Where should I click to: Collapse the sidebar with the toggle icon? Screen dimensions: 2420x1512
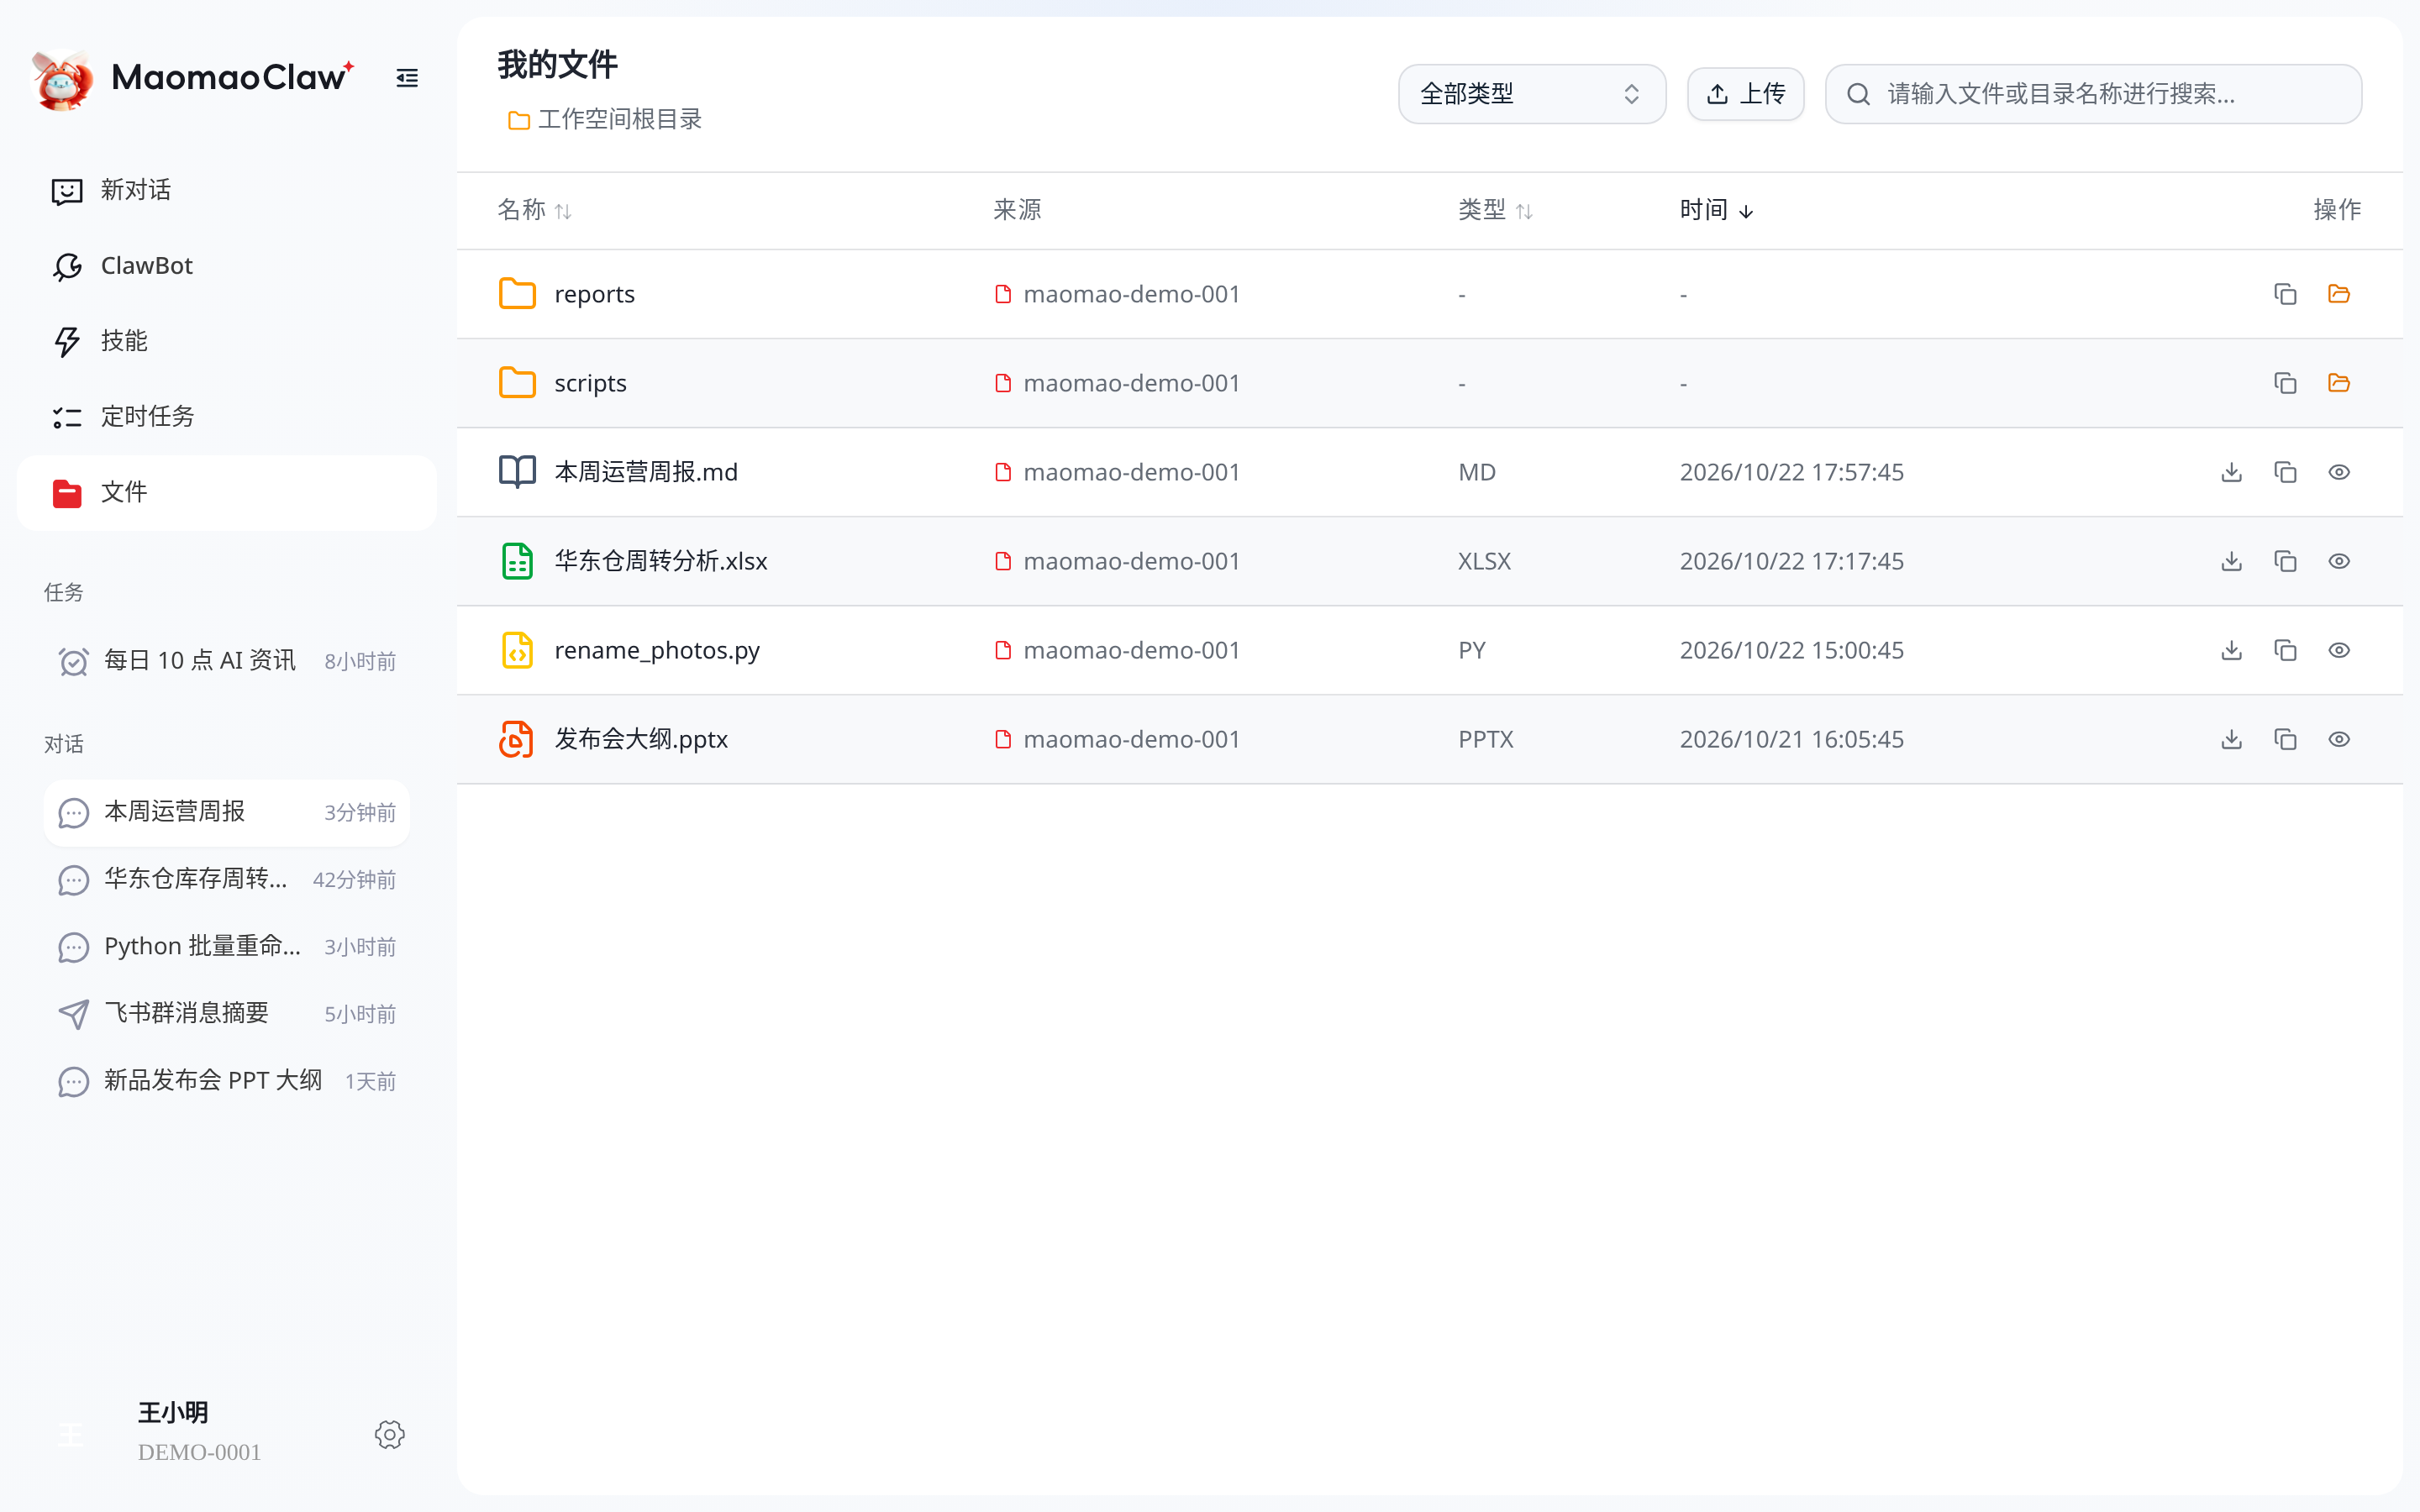tap(407, 78)
